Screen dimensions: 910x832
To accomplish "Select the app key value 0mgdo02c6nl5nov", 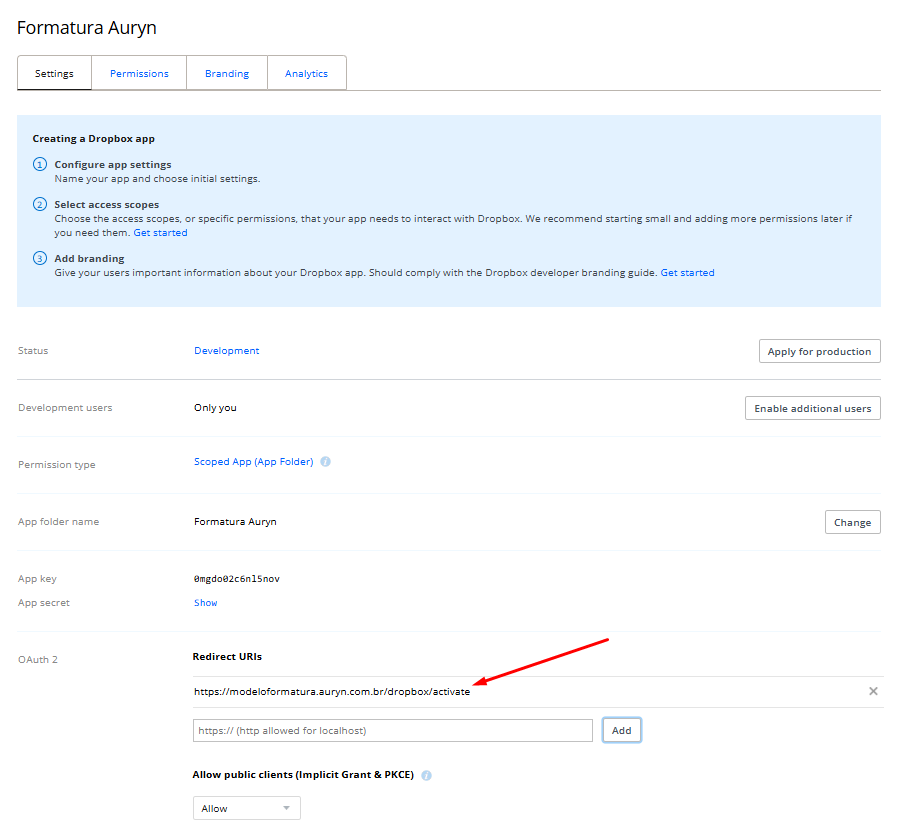I will 237,579.
